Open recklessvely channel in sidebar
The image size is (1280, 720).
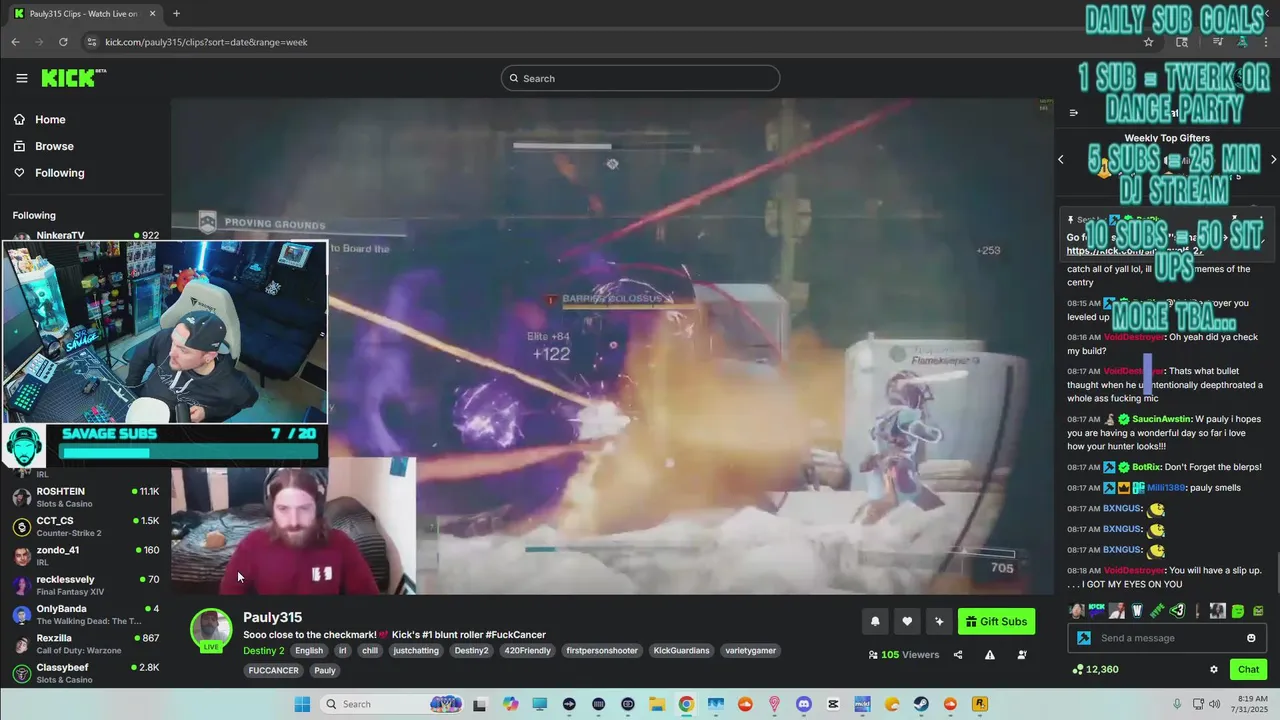pyautogui.click(x=85, y=584)
